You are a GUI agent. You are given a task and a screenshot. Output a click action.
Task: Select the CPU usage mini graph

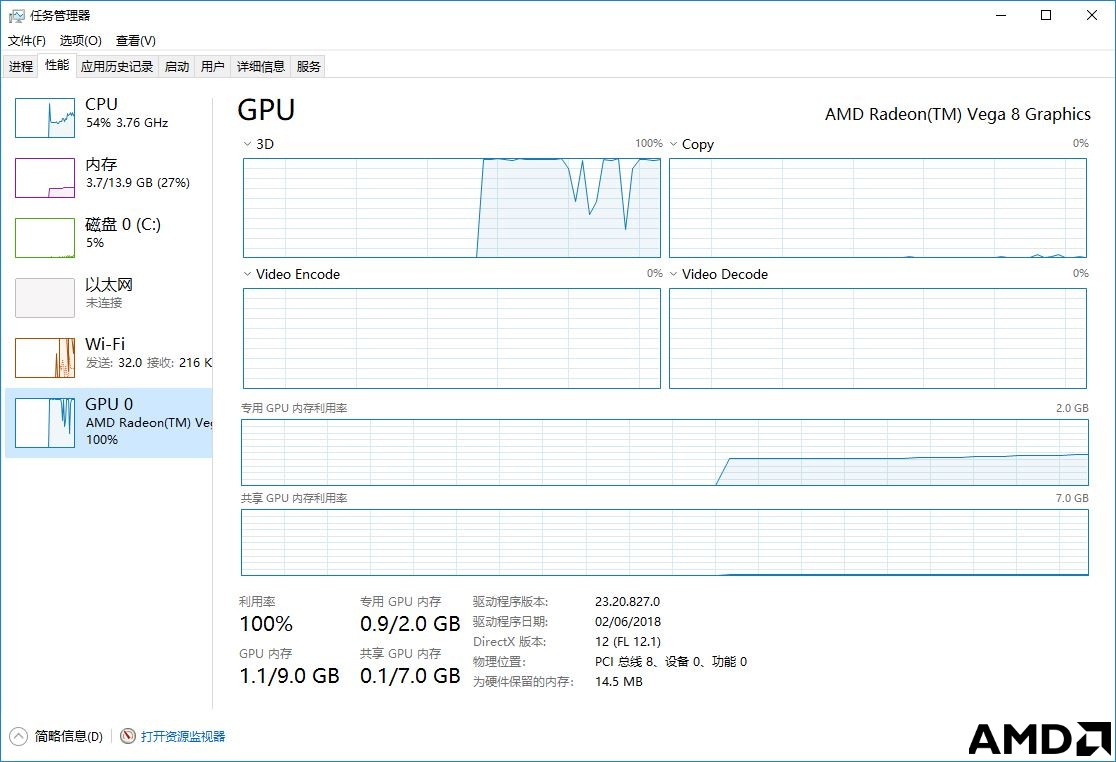[x=45, y=118]
